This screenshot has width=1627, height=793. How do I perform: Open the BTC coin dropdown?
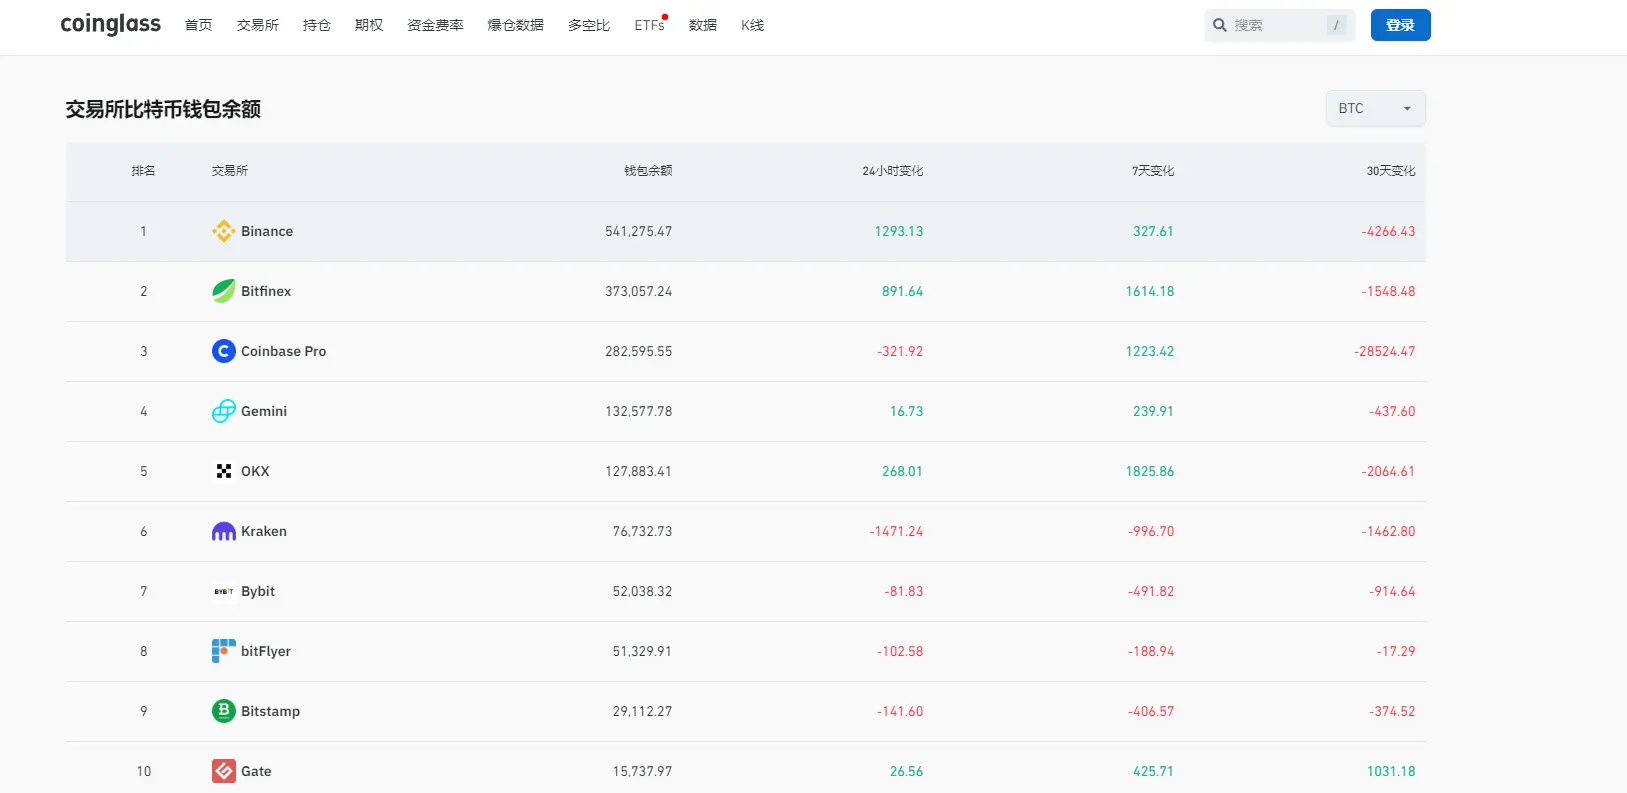[x=1375, y=108]
